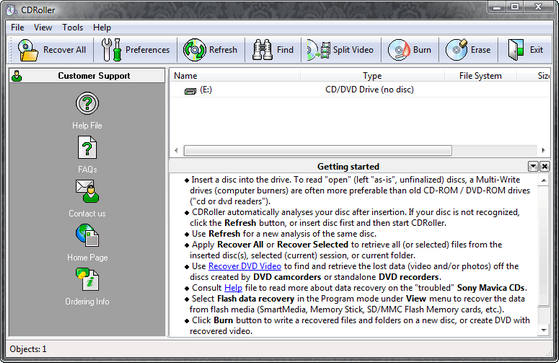Click the Recover All toolbar icon

pyautogui.click(x=28, y=50)
